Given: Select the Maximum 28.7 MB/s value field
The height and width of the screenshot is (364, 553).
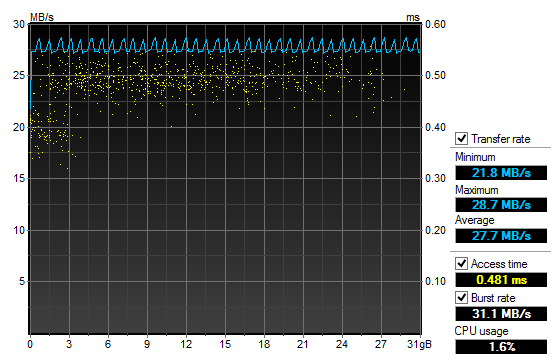Looking at the screenshot, I should [x=501, y=205].
